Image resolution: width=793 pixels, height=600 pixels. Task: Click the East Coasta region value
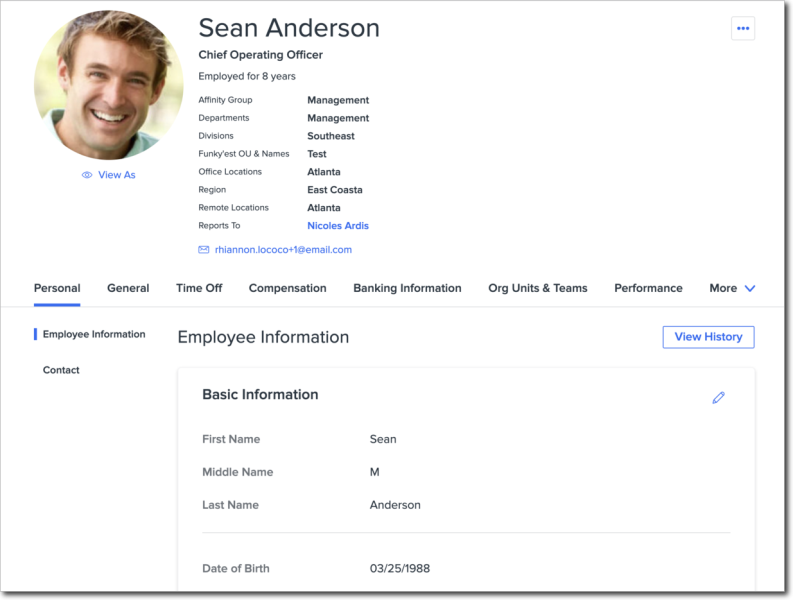[335, 190]
